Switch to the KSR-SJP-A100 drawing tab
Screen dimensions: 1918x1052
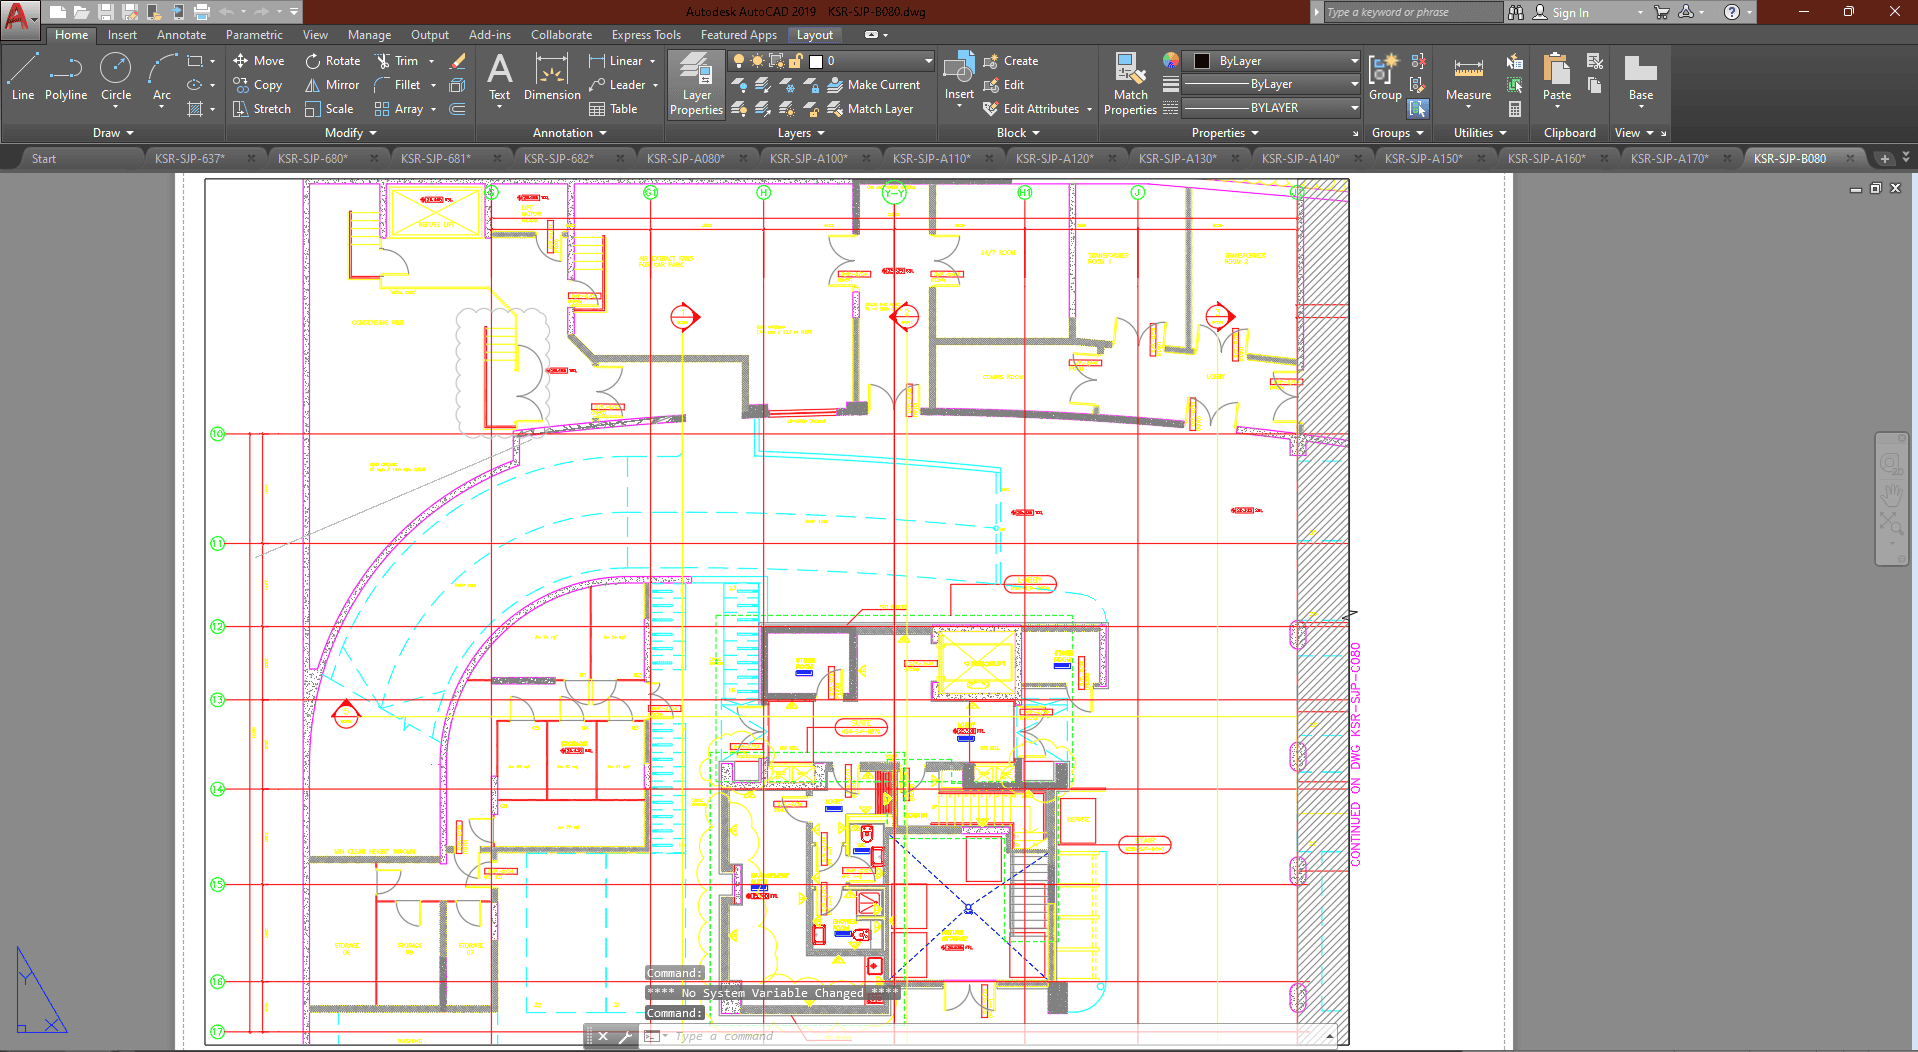point(808,158)
